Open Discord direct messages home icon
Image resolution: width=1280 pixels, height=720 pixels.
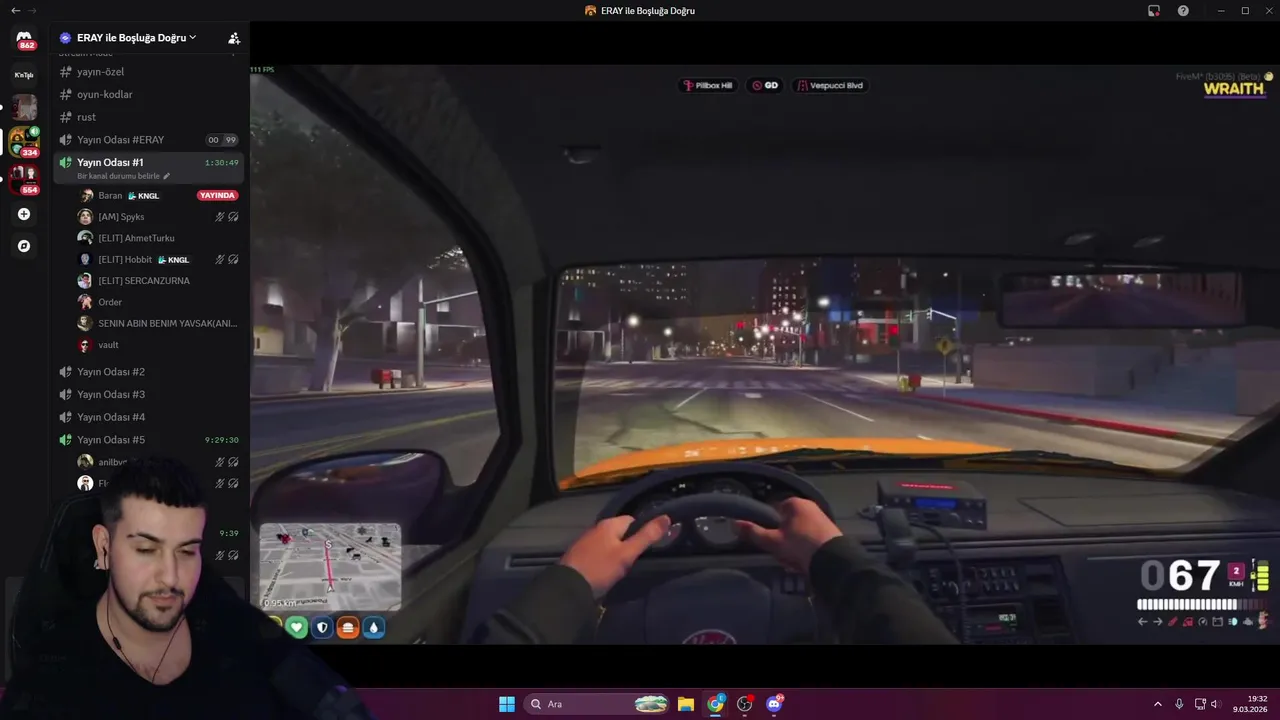[x=24, y=40]
